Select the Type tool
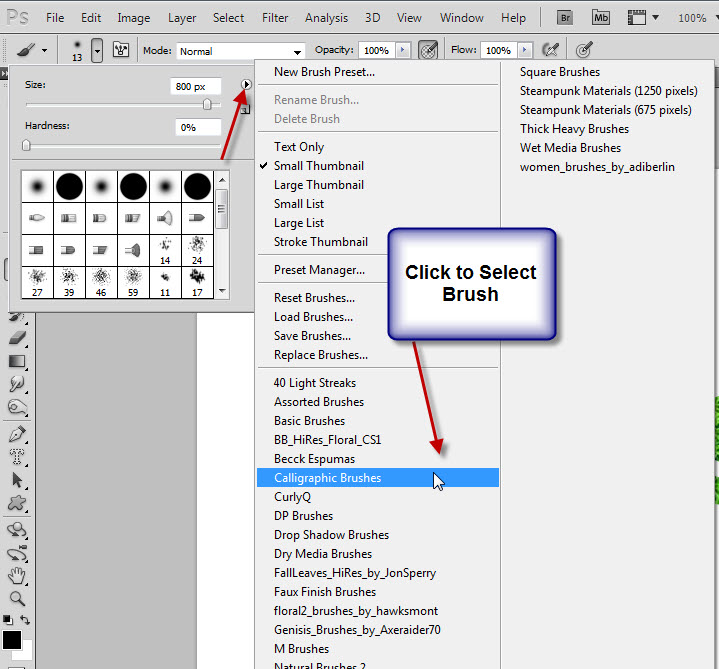 point(17,457)
